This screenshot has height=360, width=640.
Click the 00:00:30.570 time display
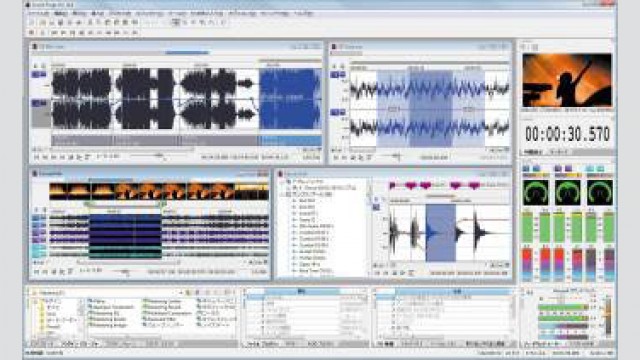(x=567, y=134)
